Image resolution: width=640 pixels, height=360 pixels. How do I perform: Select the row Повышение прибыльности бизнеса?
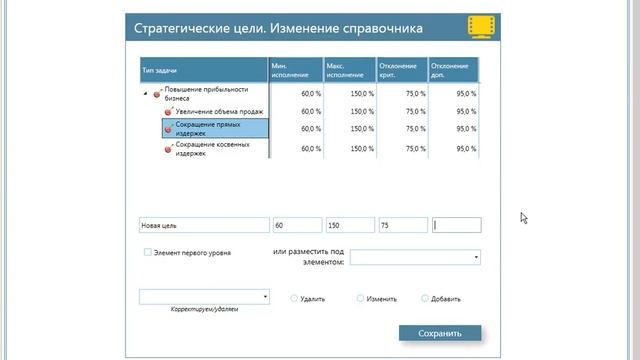(206, 94)
